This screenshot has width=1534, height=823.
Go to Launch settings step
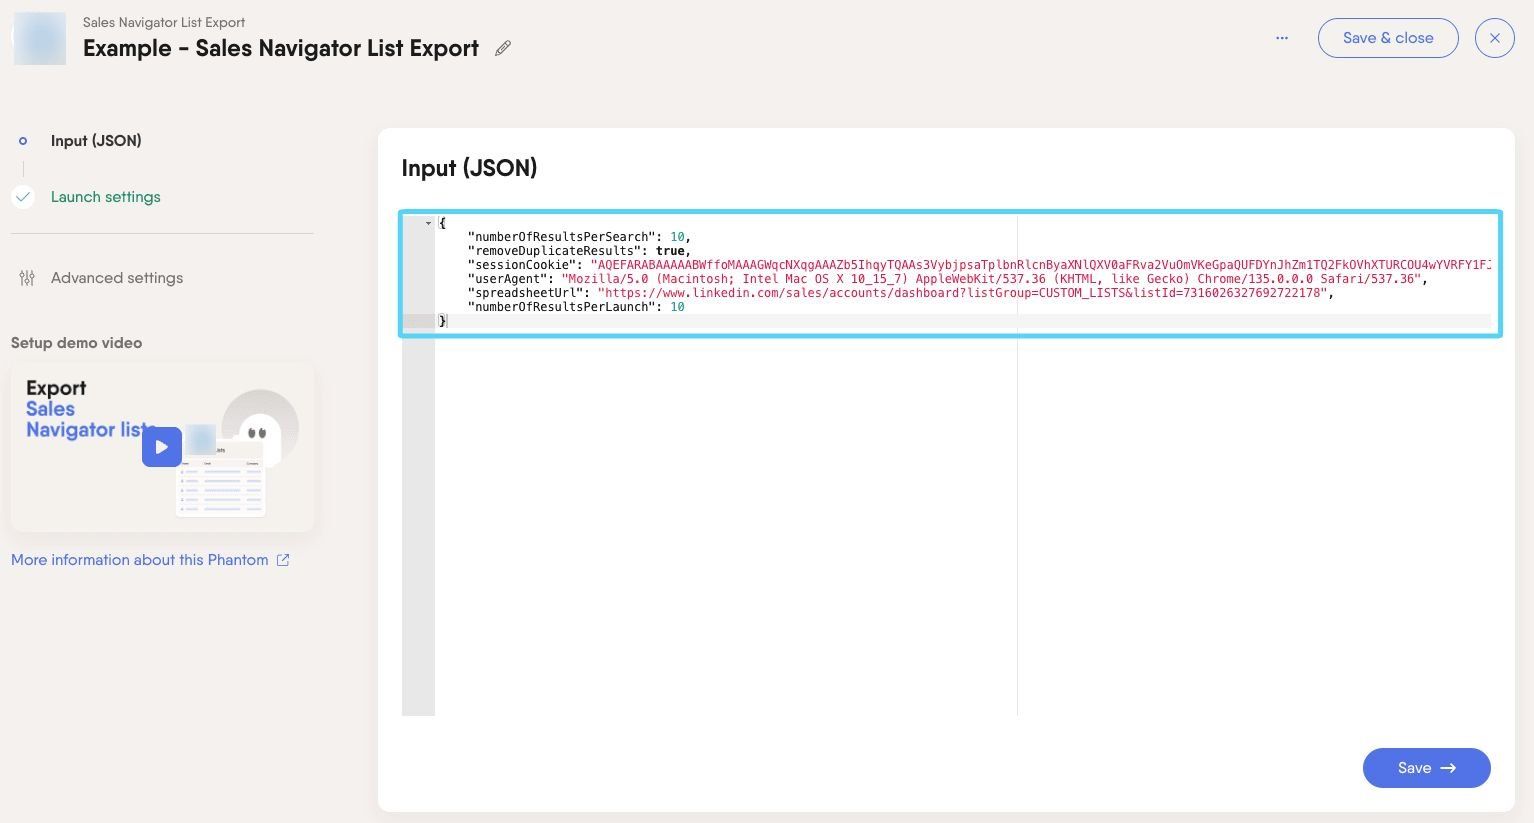(106, 197)
